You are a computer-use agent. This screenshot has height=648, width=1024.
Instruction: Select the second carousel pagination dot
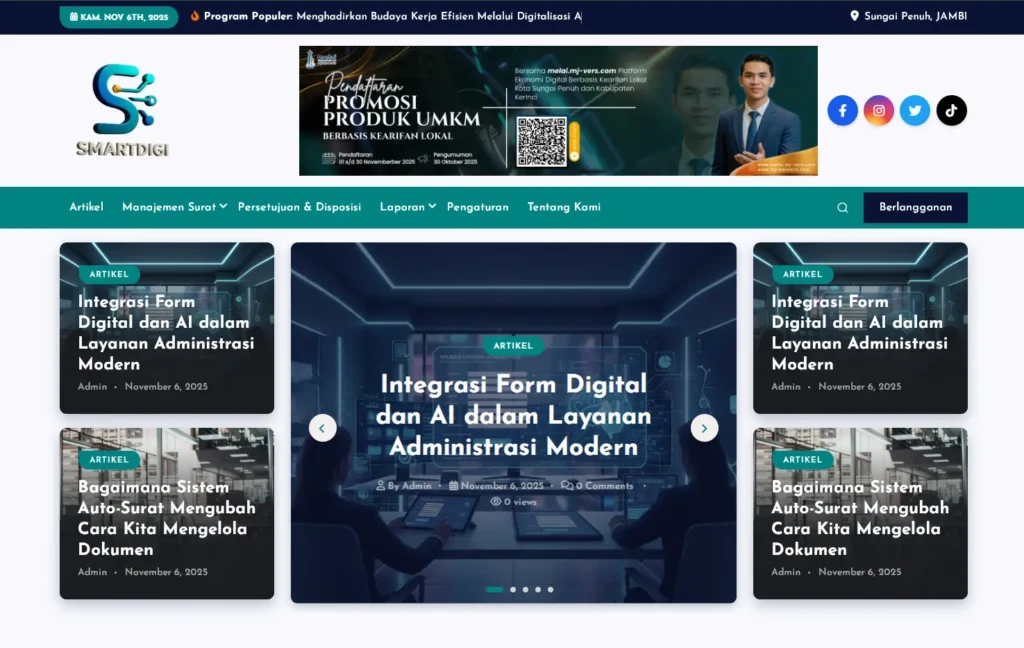(x=513, y=590)
